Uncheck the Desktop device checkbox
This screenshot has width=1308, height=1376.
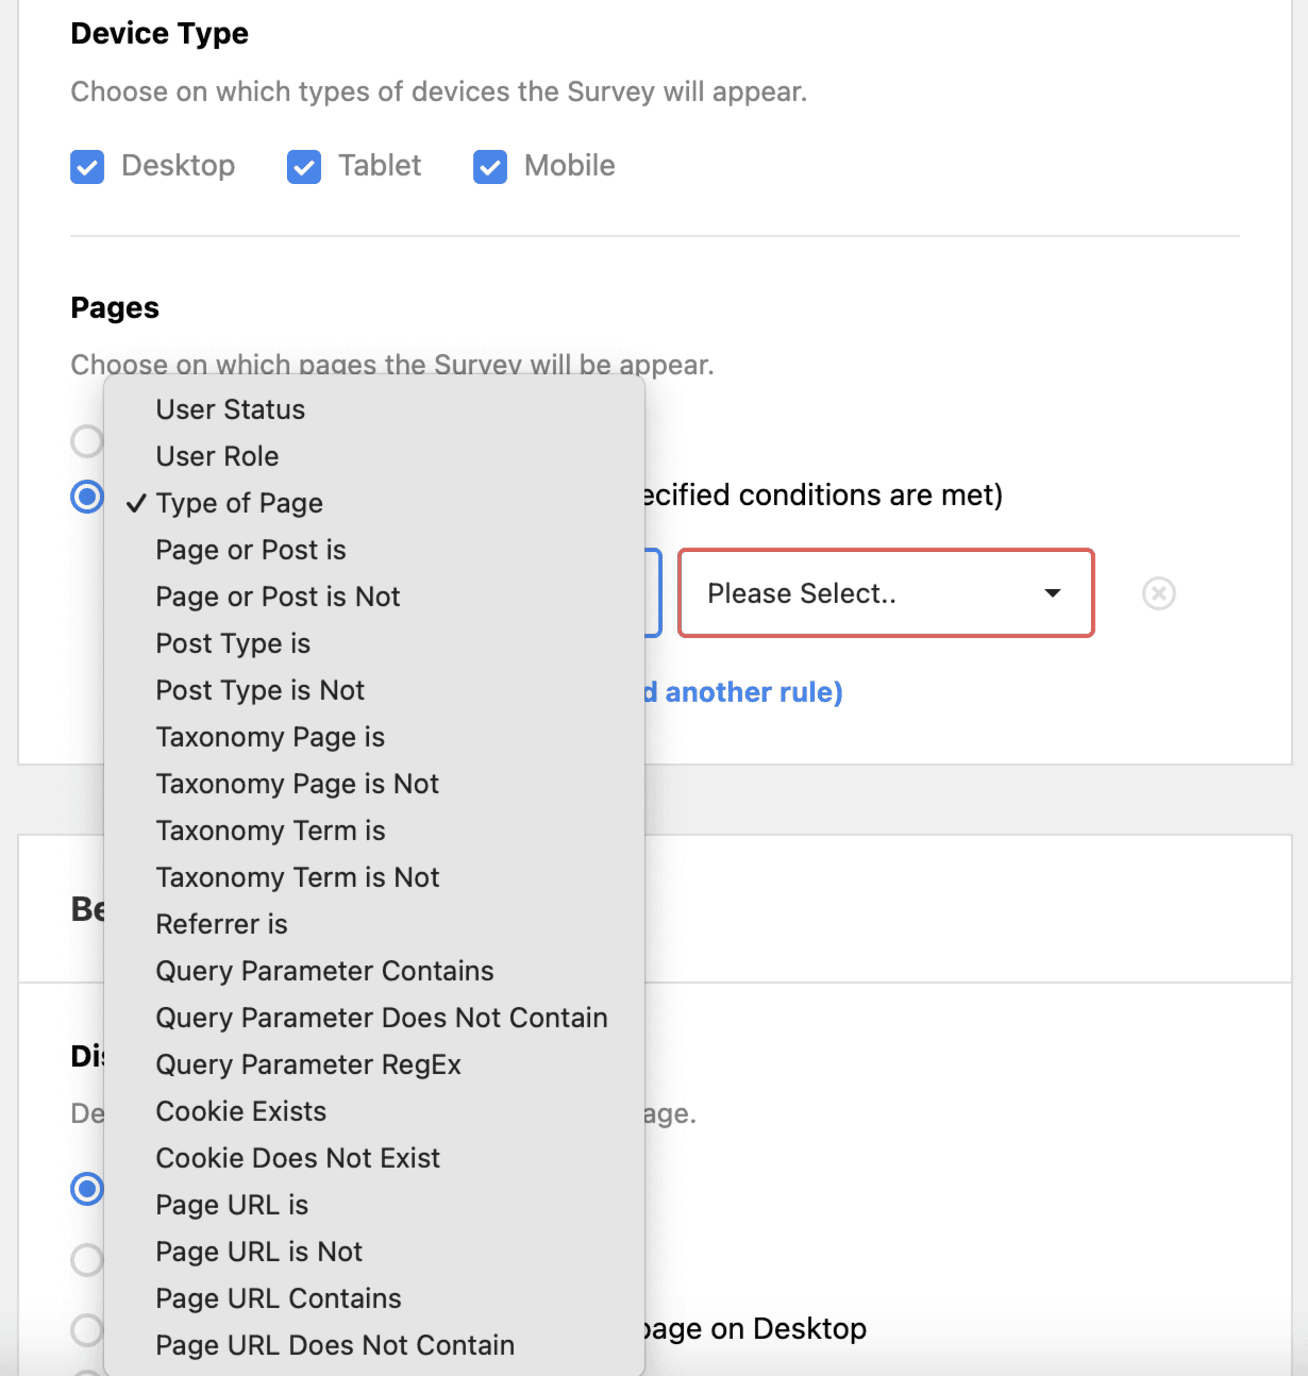87,166
